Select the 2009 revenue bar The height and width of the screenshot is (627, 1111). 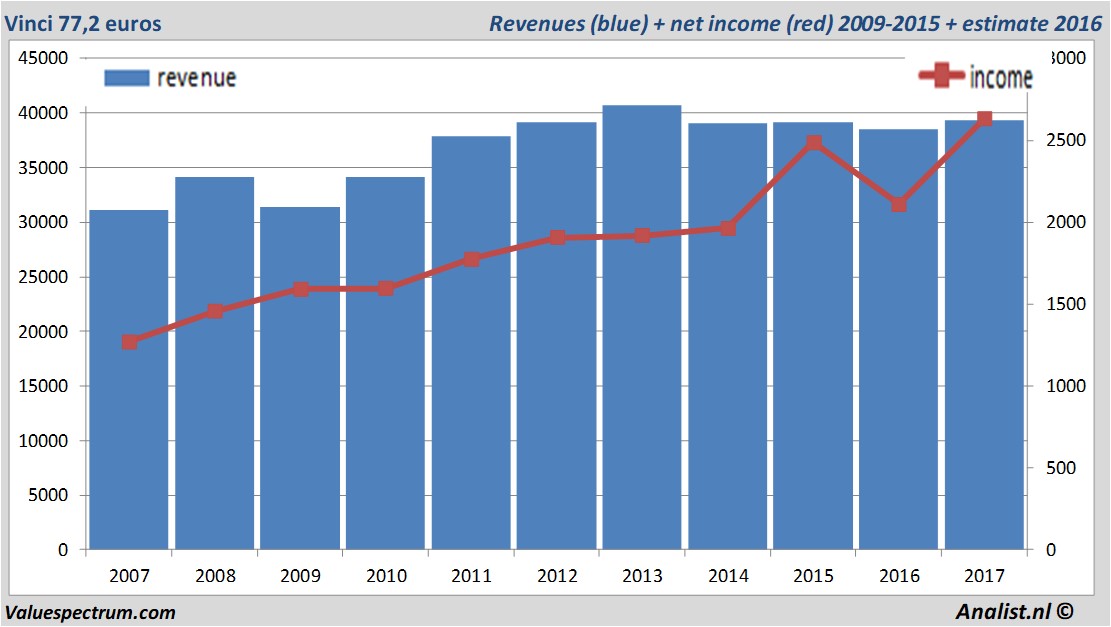tap(300, 378)
